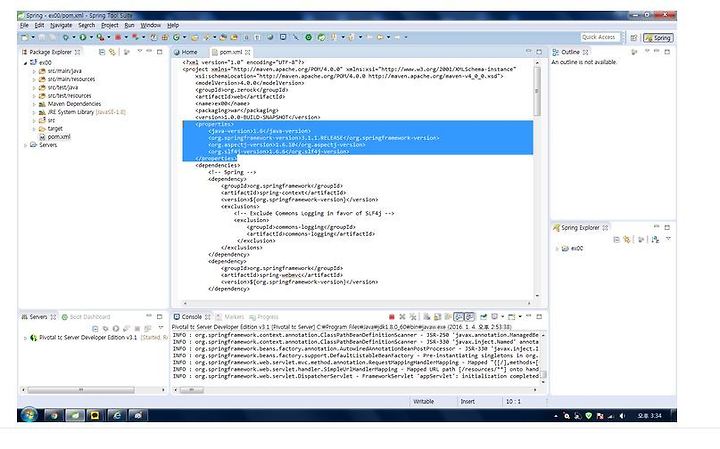Toggle Link with Editor in Spring Explorer
The width and height of the screenshot is (720, 449).
626,239
